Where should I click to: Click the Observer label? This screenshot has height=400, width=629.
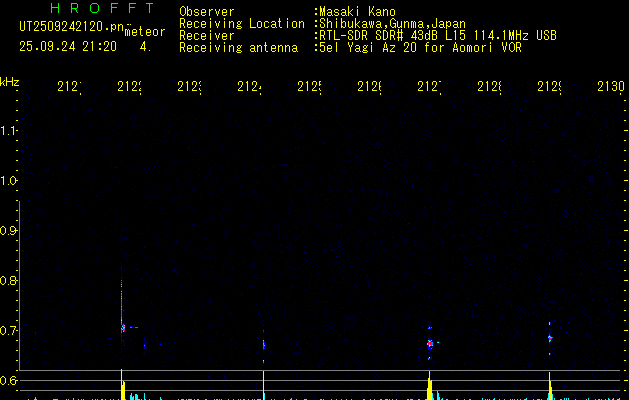coord(207,12)
